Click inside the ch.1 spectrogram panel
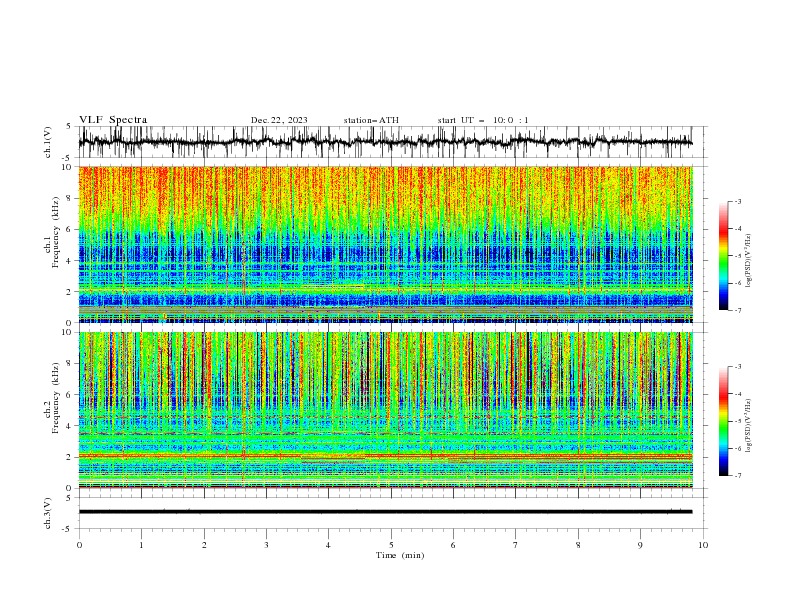Screen dimensions: 792x612 (x=385, y=244)
